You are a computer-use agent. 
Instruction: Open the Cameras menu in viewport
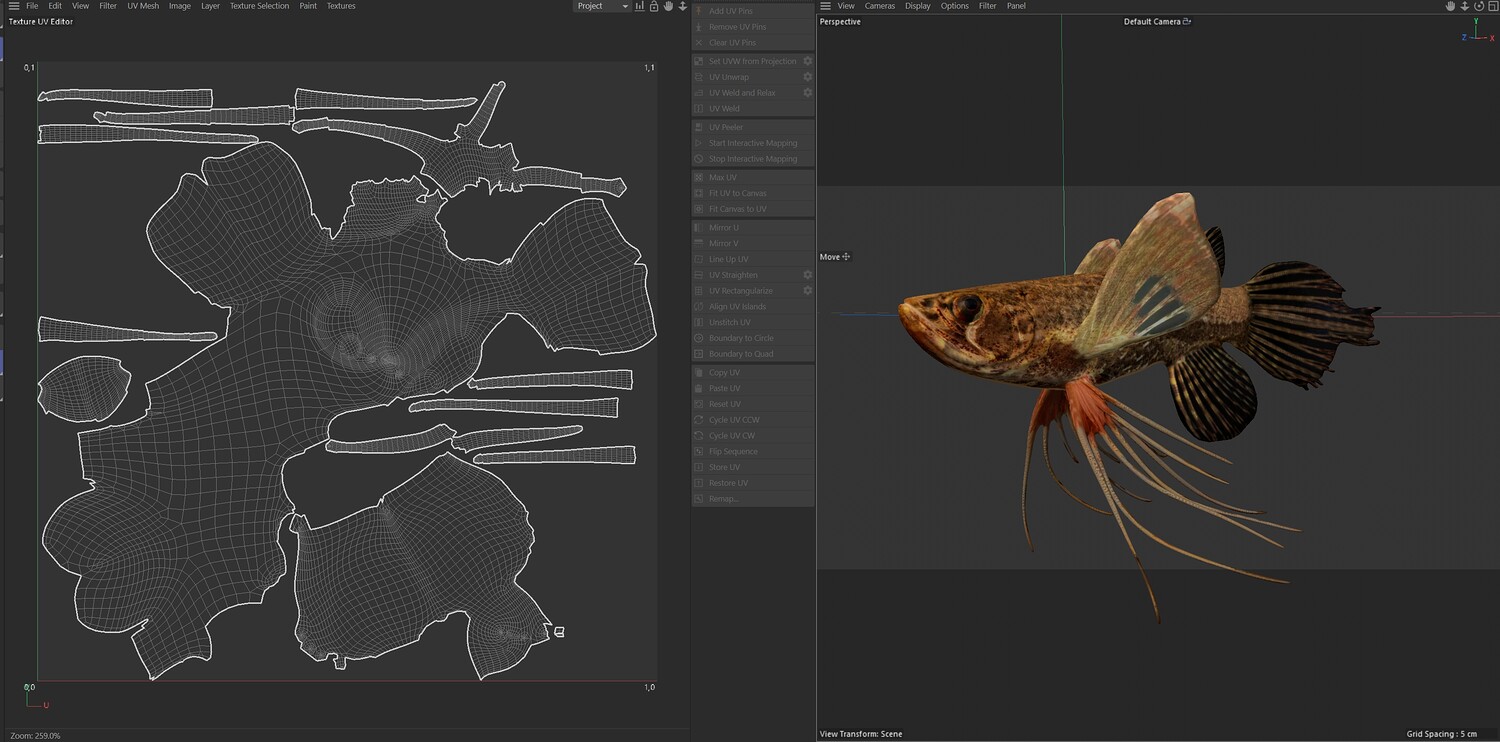pos(880,6)
